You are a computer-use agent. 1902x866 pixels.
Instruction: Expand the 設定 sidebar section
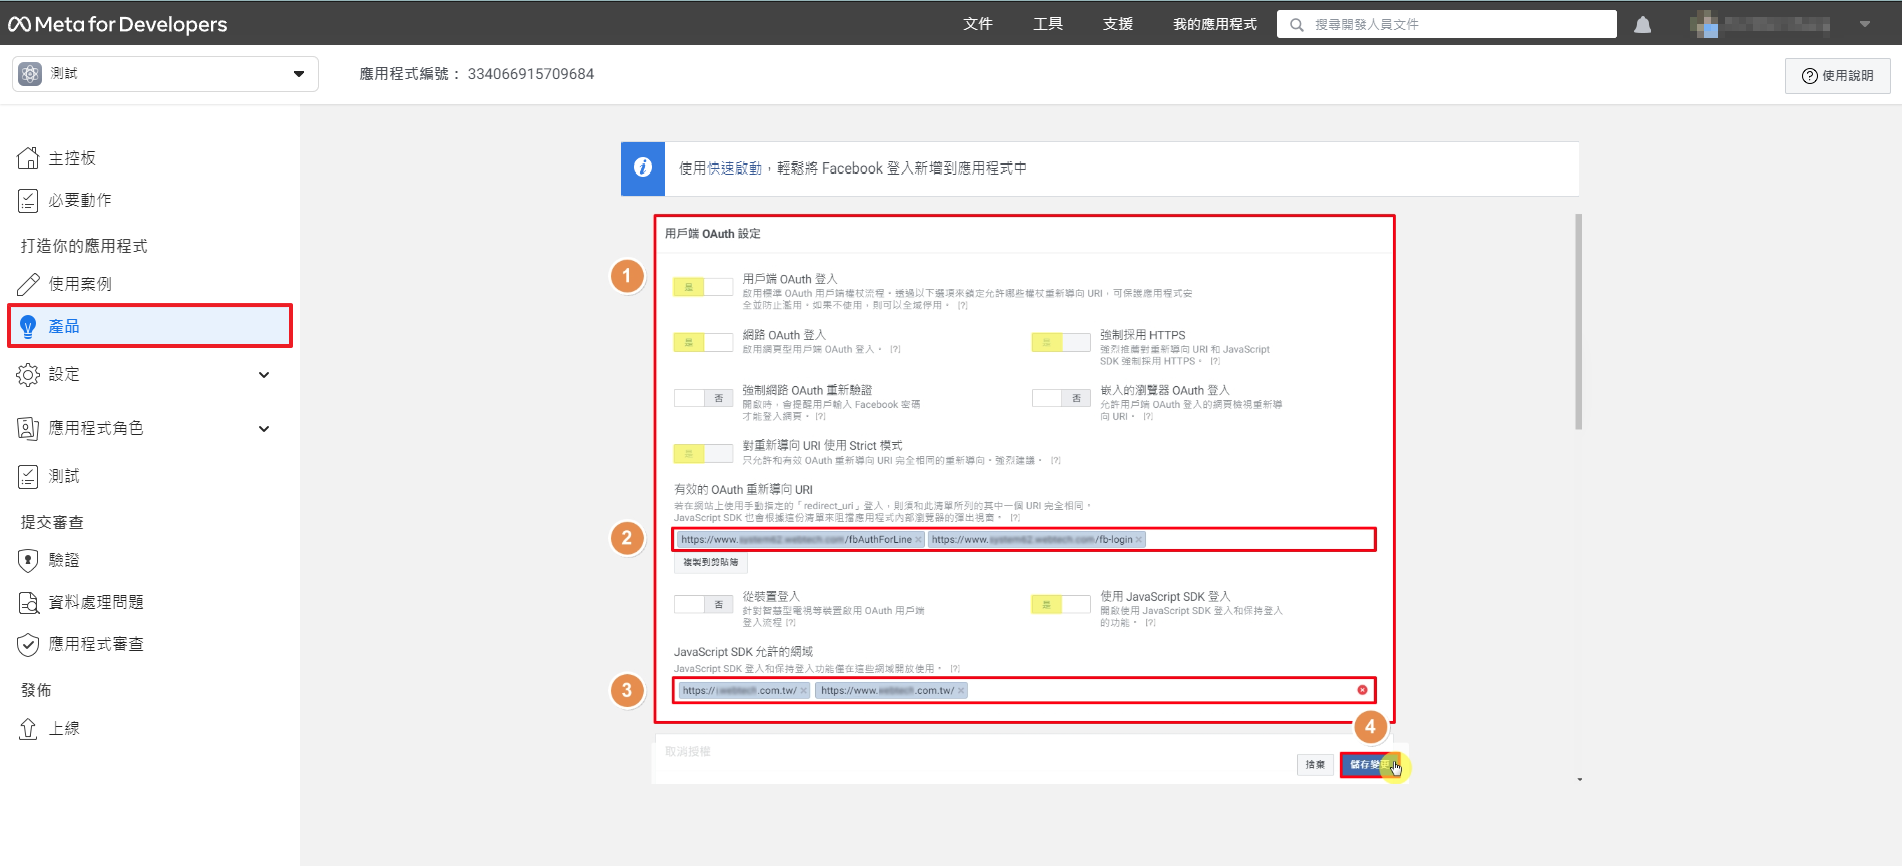[264, 375]
